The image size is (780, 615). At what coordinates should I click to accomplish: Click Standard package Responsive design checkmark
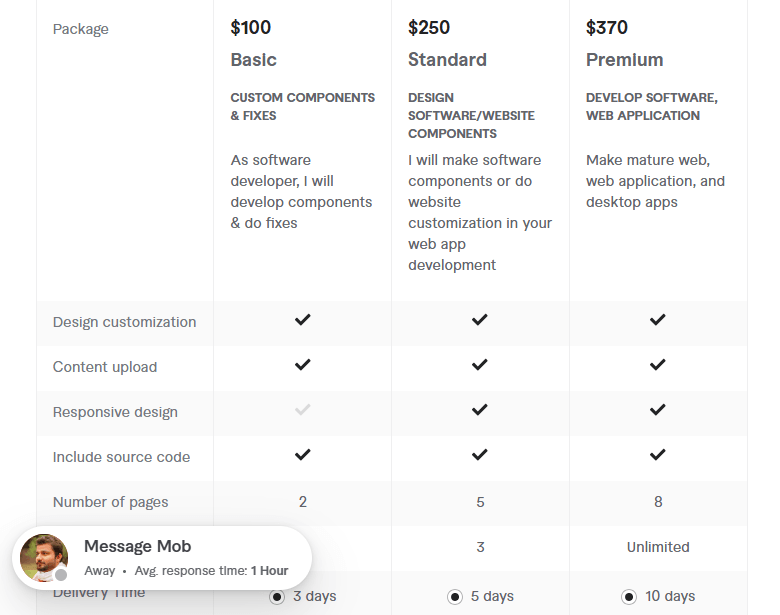(480, 410)
